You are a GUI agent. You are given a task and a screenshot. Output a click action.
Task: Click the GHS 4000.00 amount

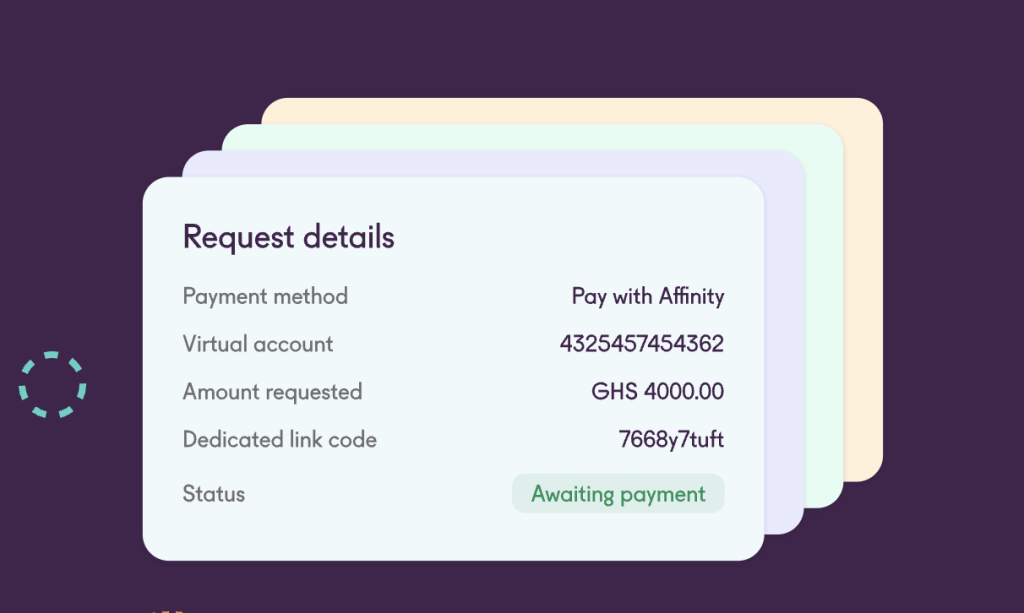(x=657, y=391)
